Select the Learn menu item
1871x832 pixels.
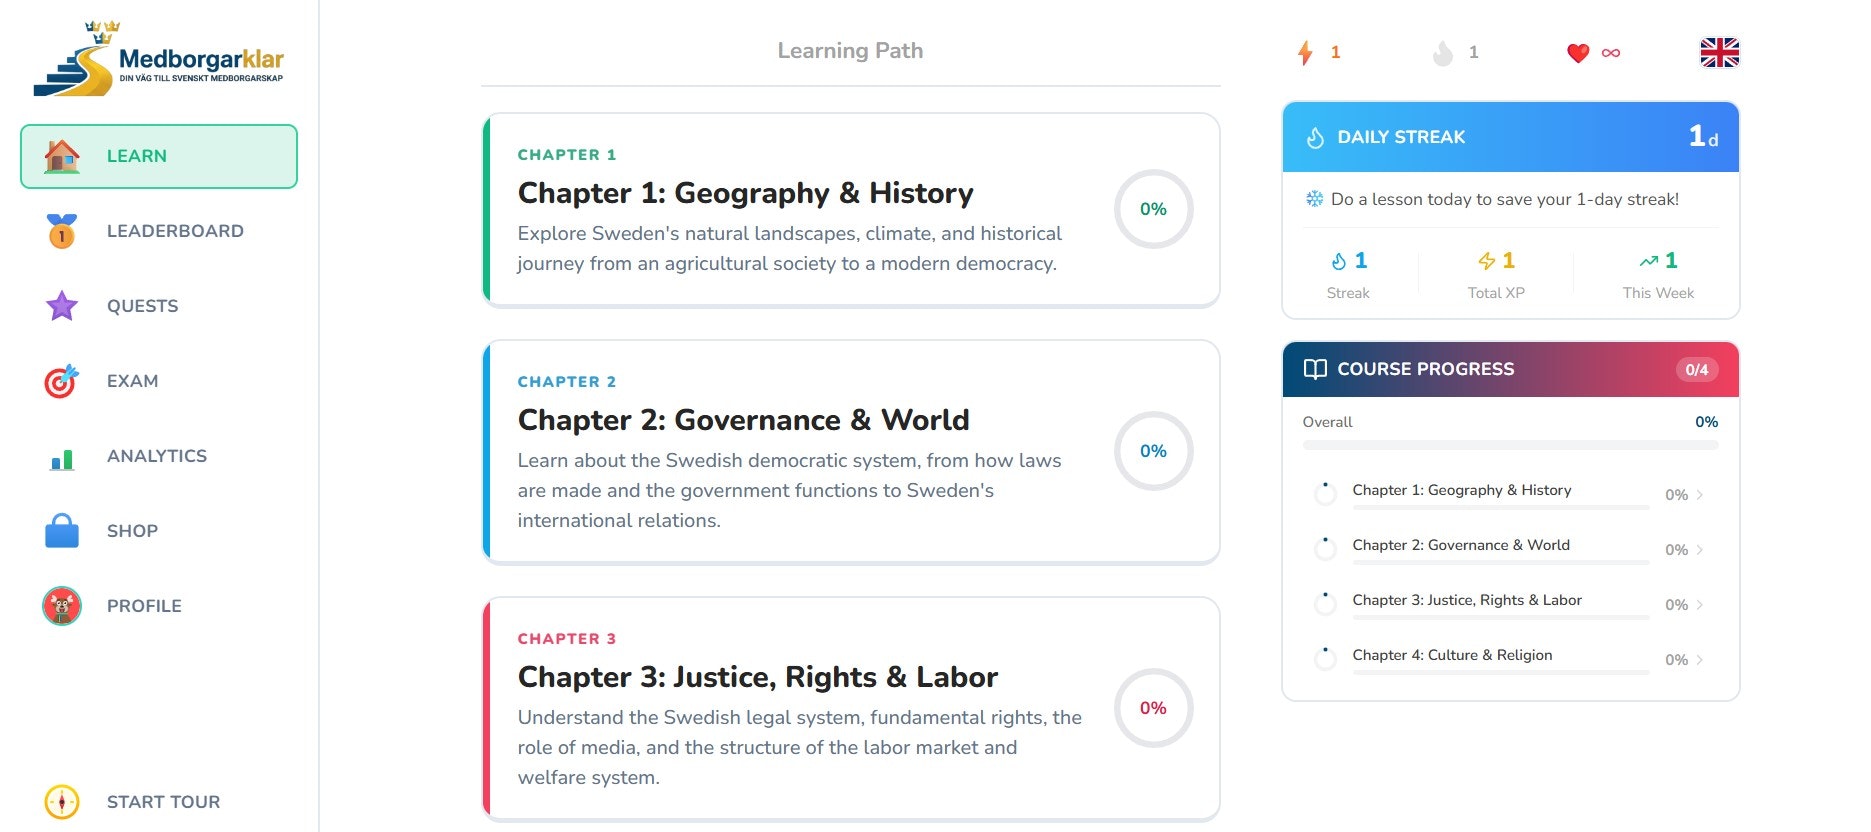(159, 156)
